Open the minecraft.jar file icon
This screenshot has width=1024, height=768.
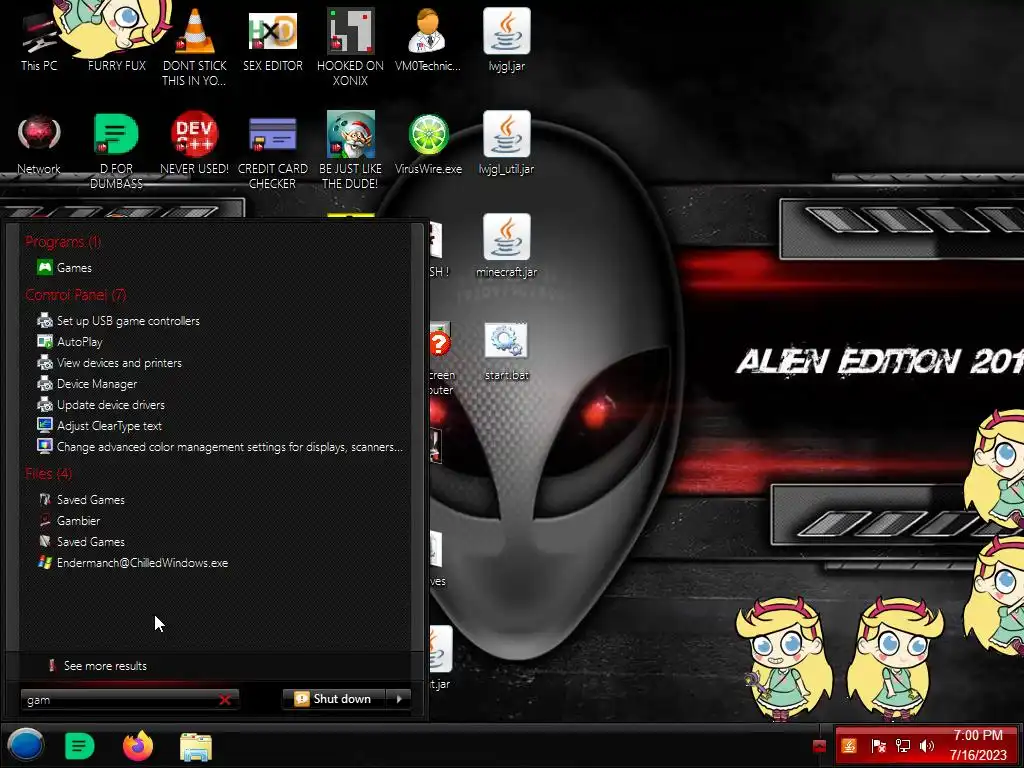[x=506, y=246]
